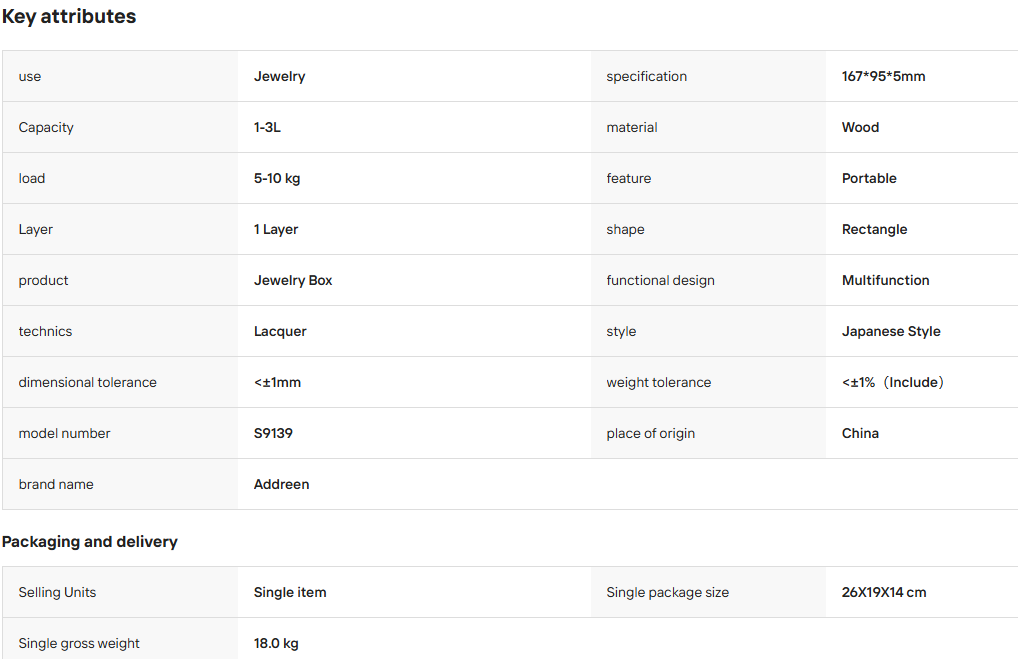Click the China place of origin
1018x659 pixels.
coord(860,433)
